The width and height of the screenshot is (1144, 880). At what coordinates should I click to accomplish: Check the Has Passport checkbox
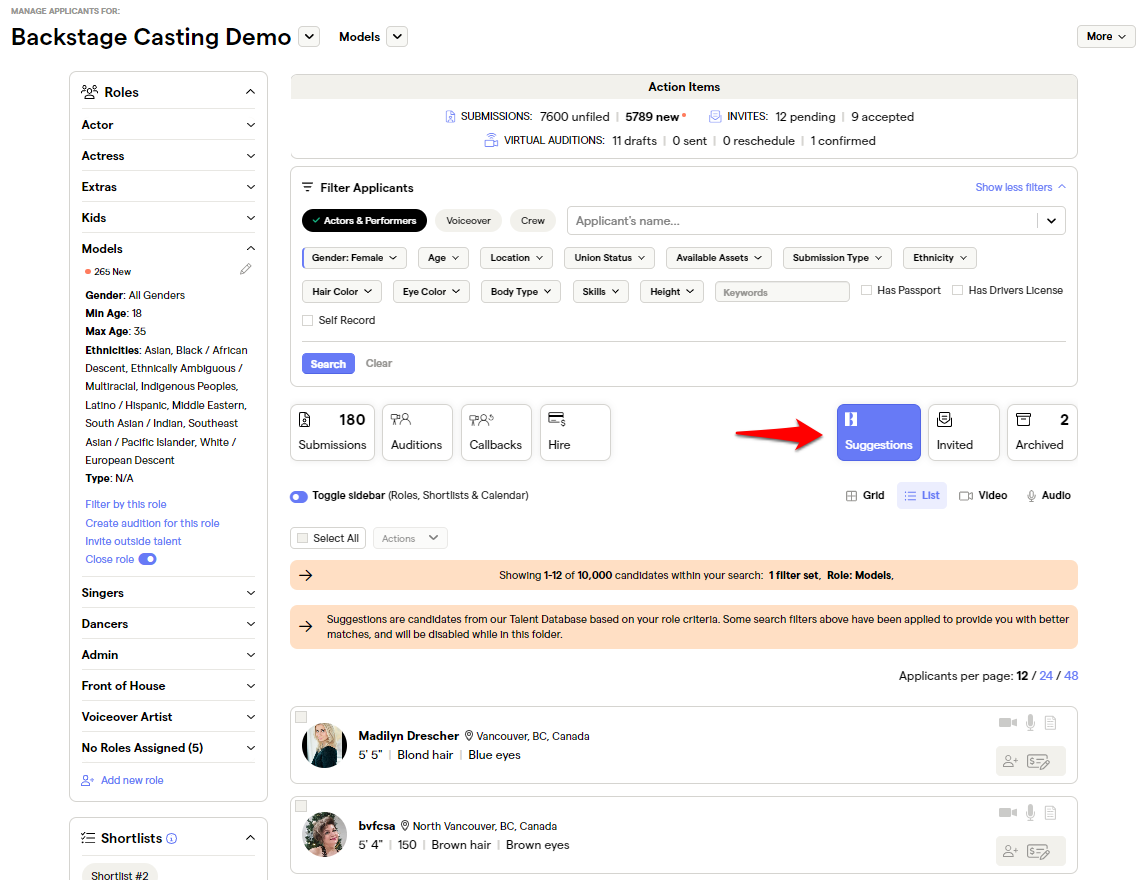point(866,289)
